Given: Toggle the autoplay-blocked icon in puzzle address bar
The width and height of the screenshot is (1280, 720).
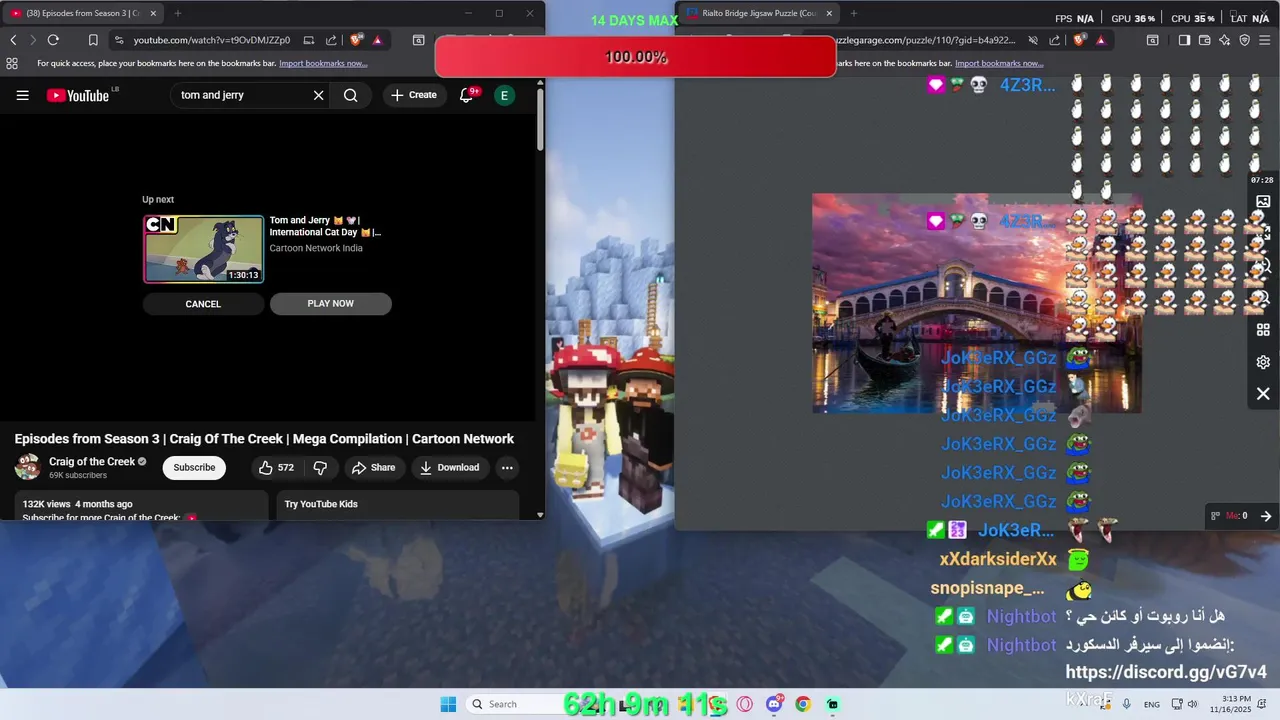Looking at the screenshot, I should coord(1033,40).
